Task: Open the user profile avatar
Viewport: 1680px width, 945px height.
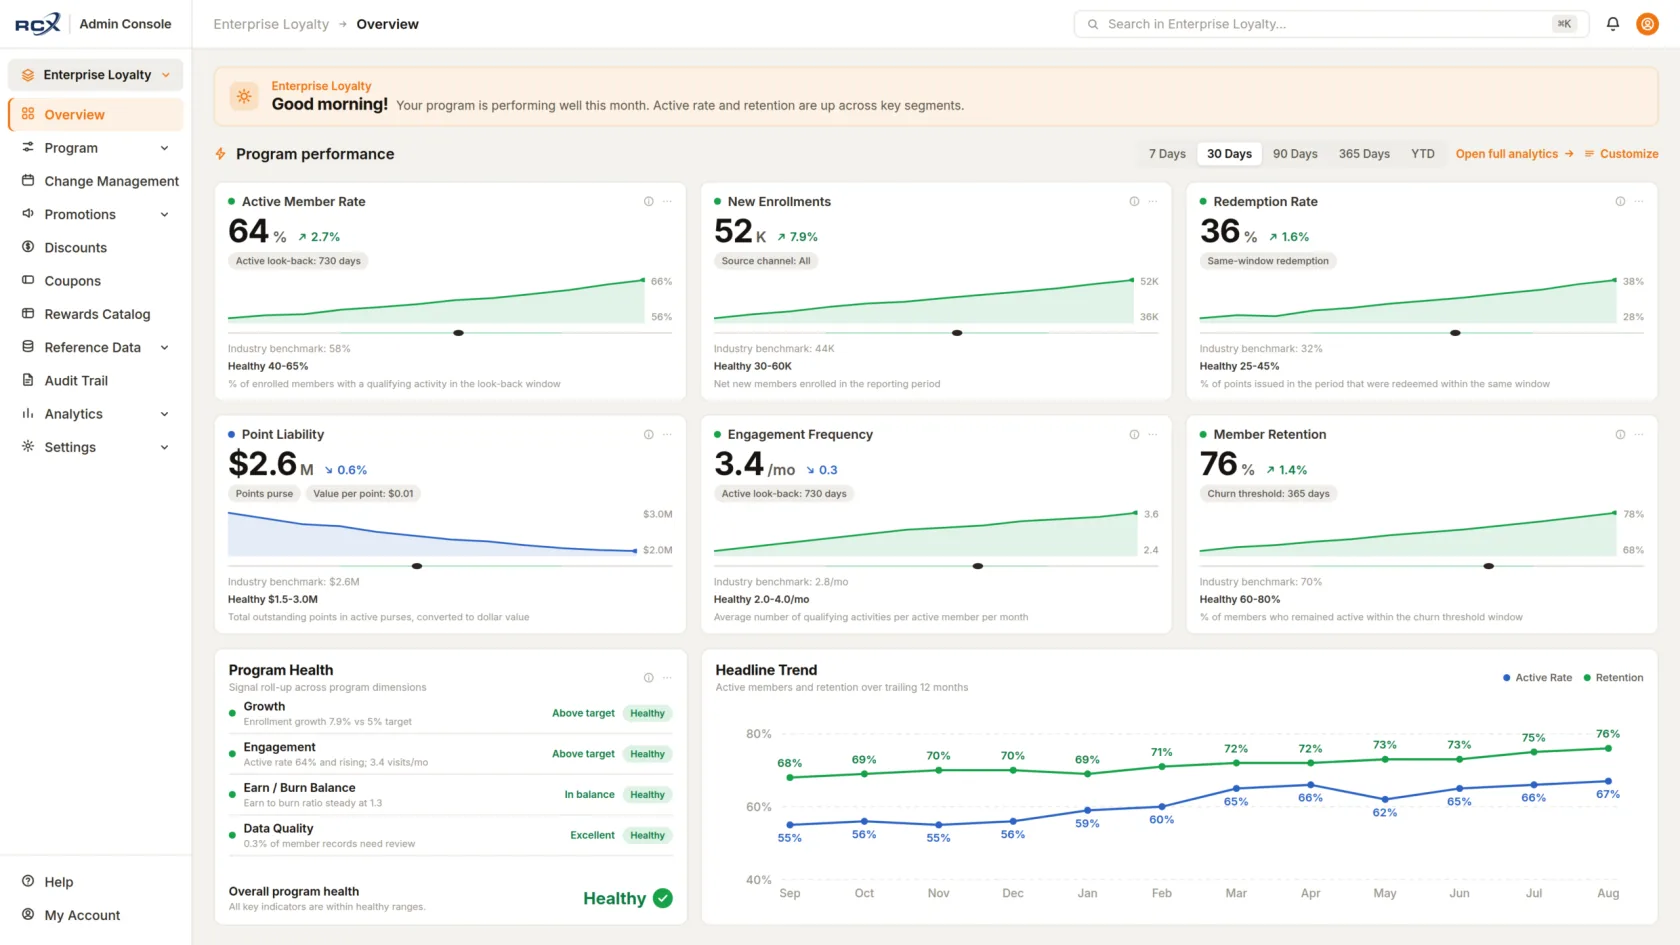Action: point(1647,24)
